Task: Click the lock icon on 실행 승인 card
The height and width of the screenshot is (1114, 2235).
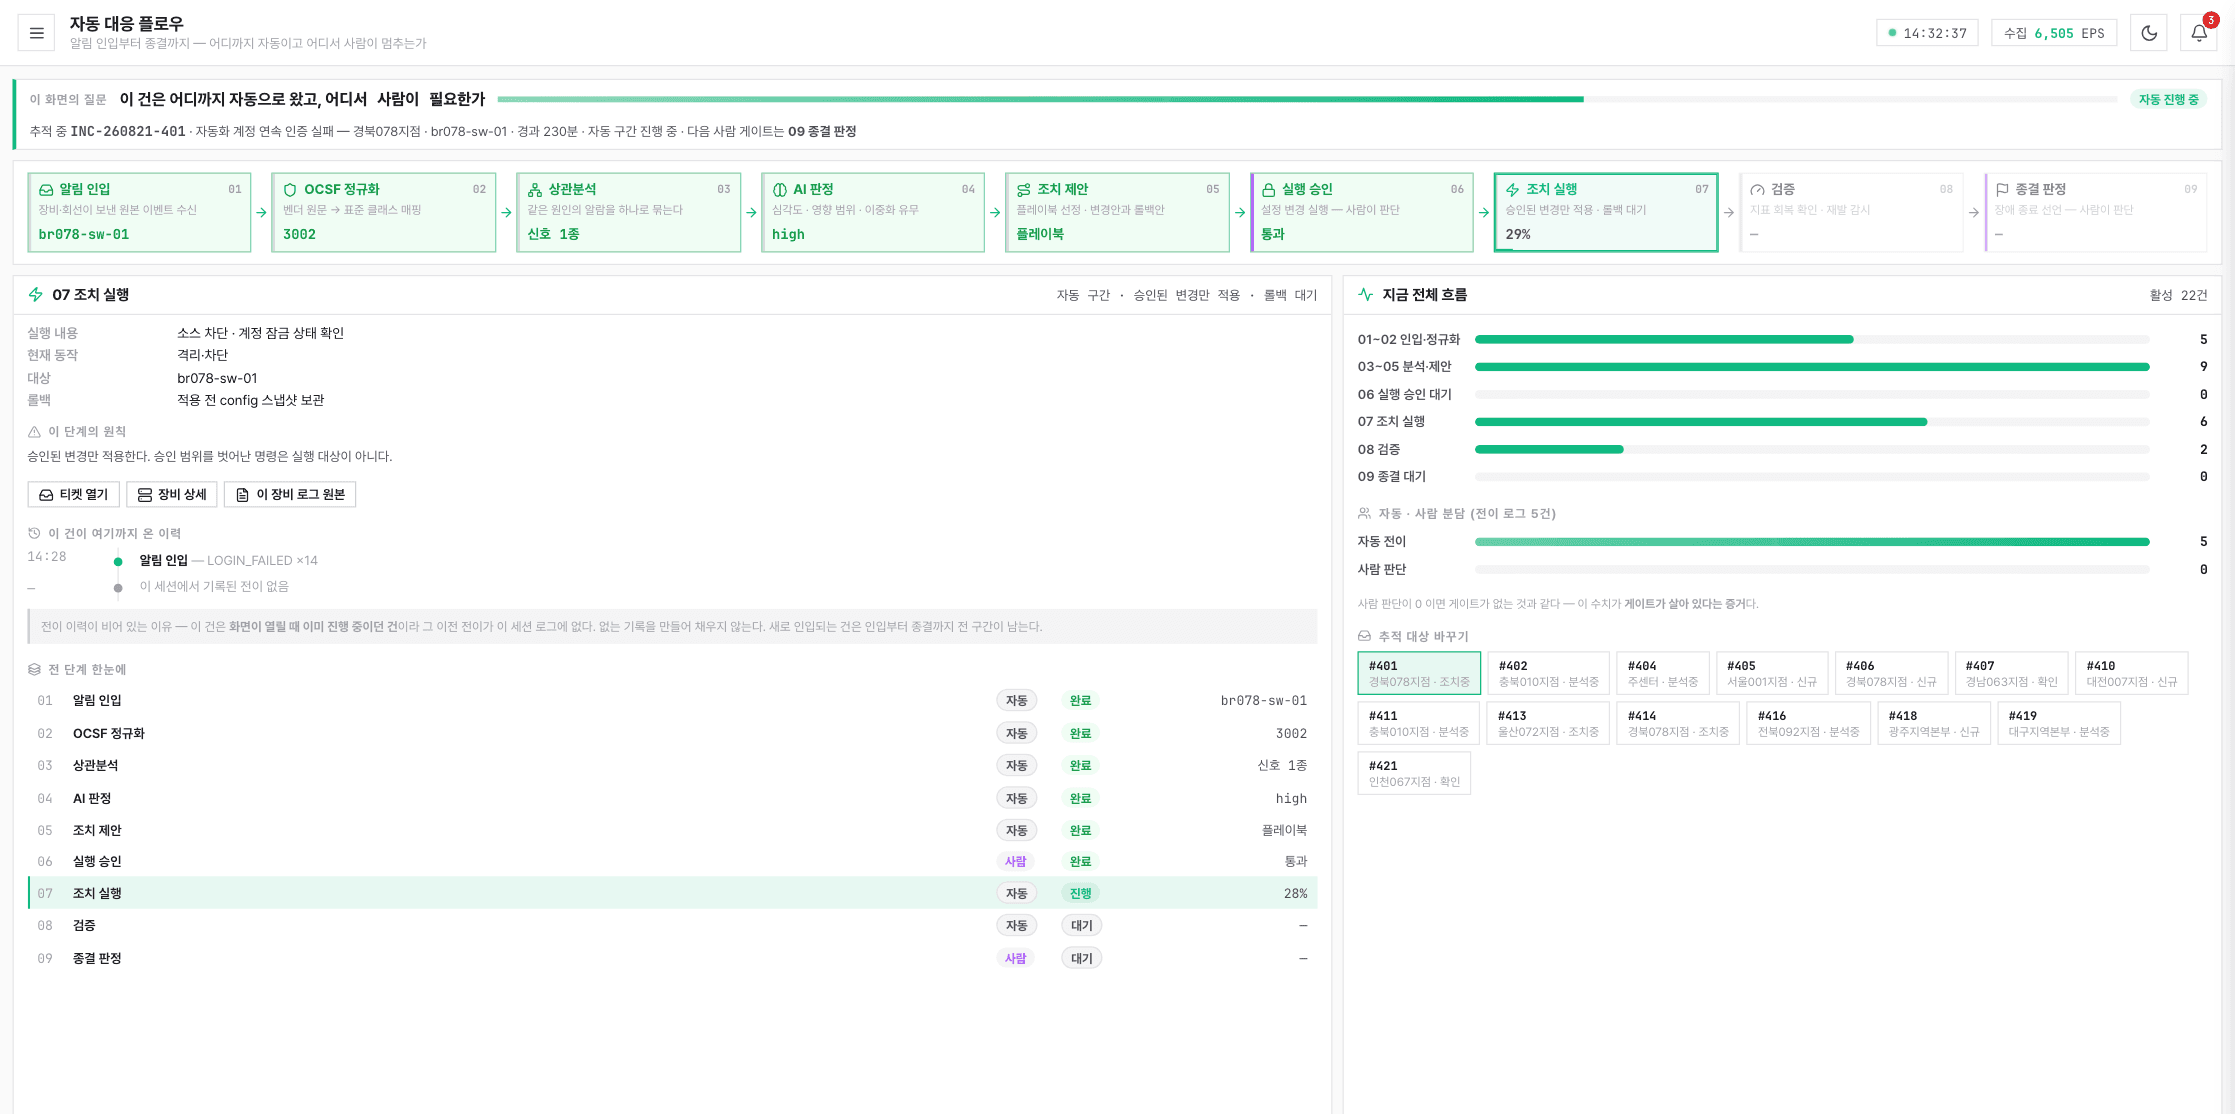Action: (1269, 190)
